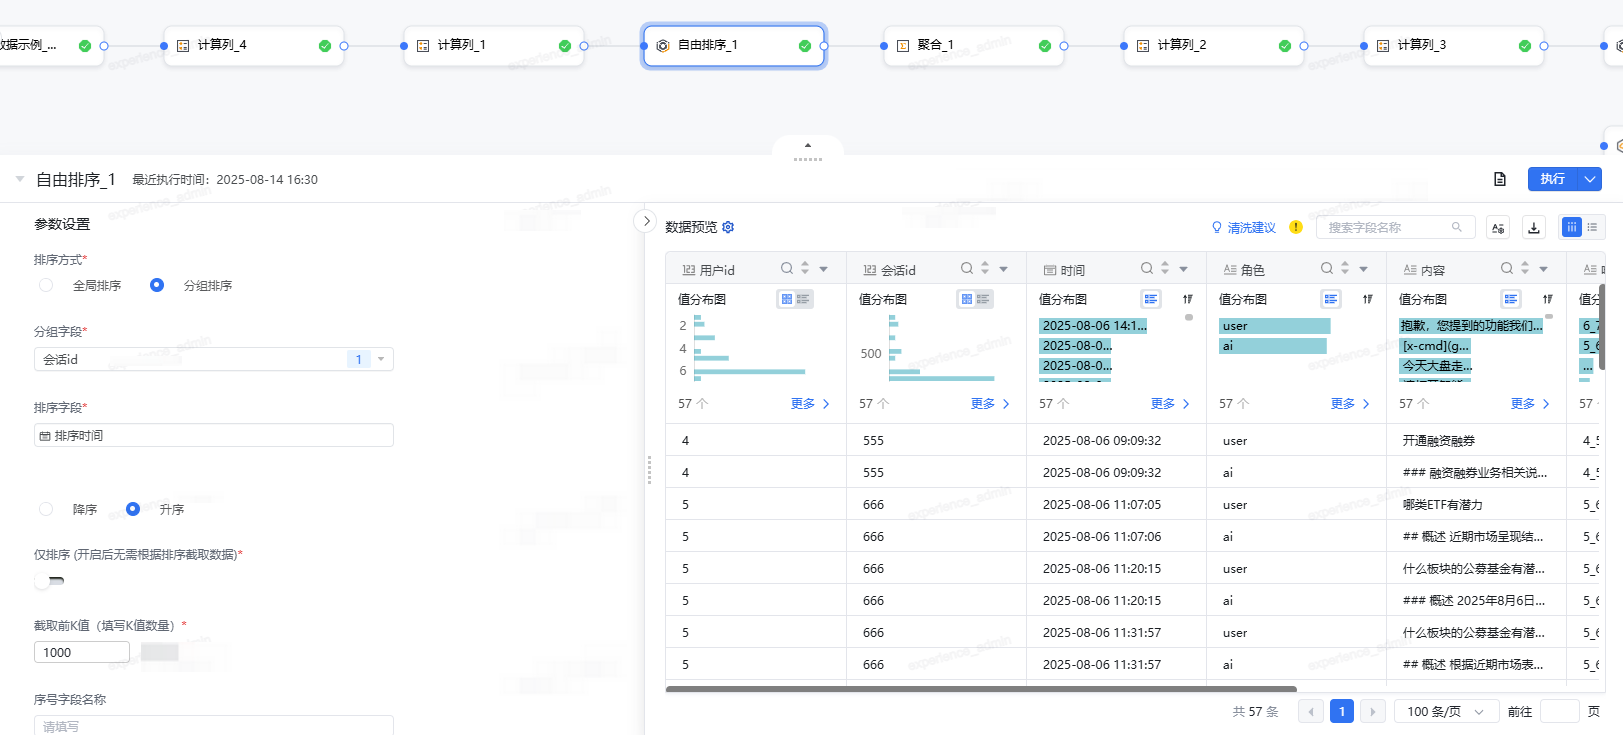
Task: Click the field name translate icon
Action: [x=1497, y=228]
